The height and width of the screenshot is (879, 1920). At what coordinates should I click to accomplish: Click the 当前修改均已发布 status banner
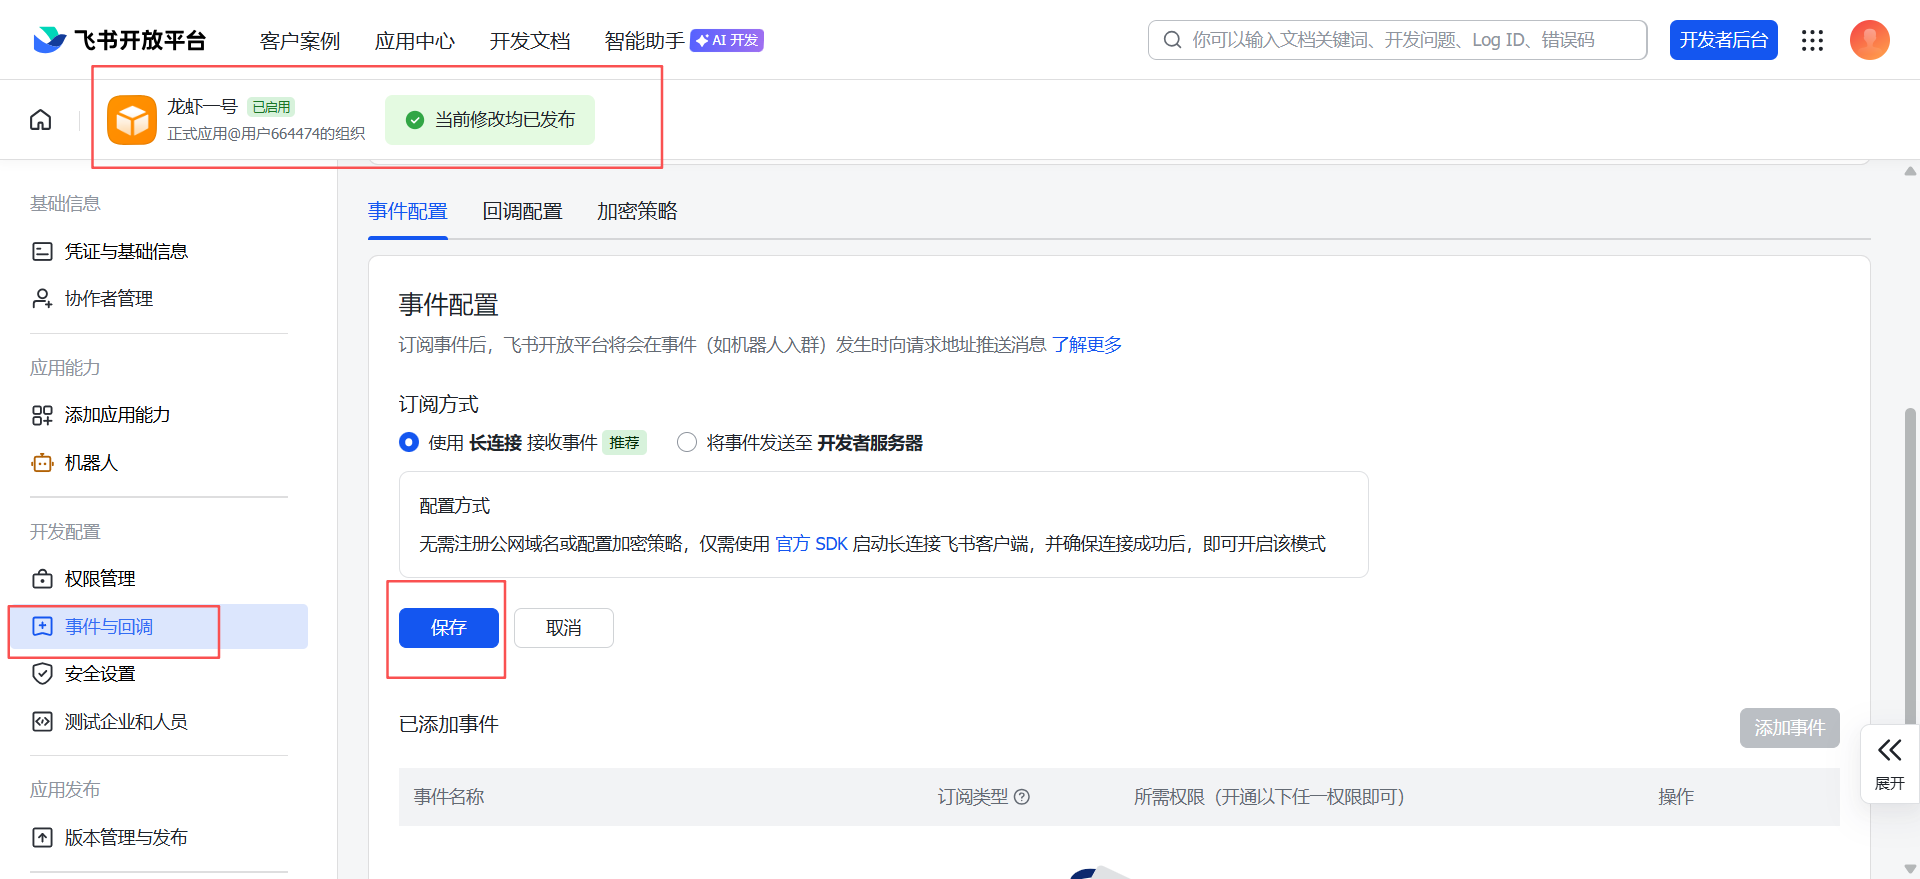click(x=490, y=120)
